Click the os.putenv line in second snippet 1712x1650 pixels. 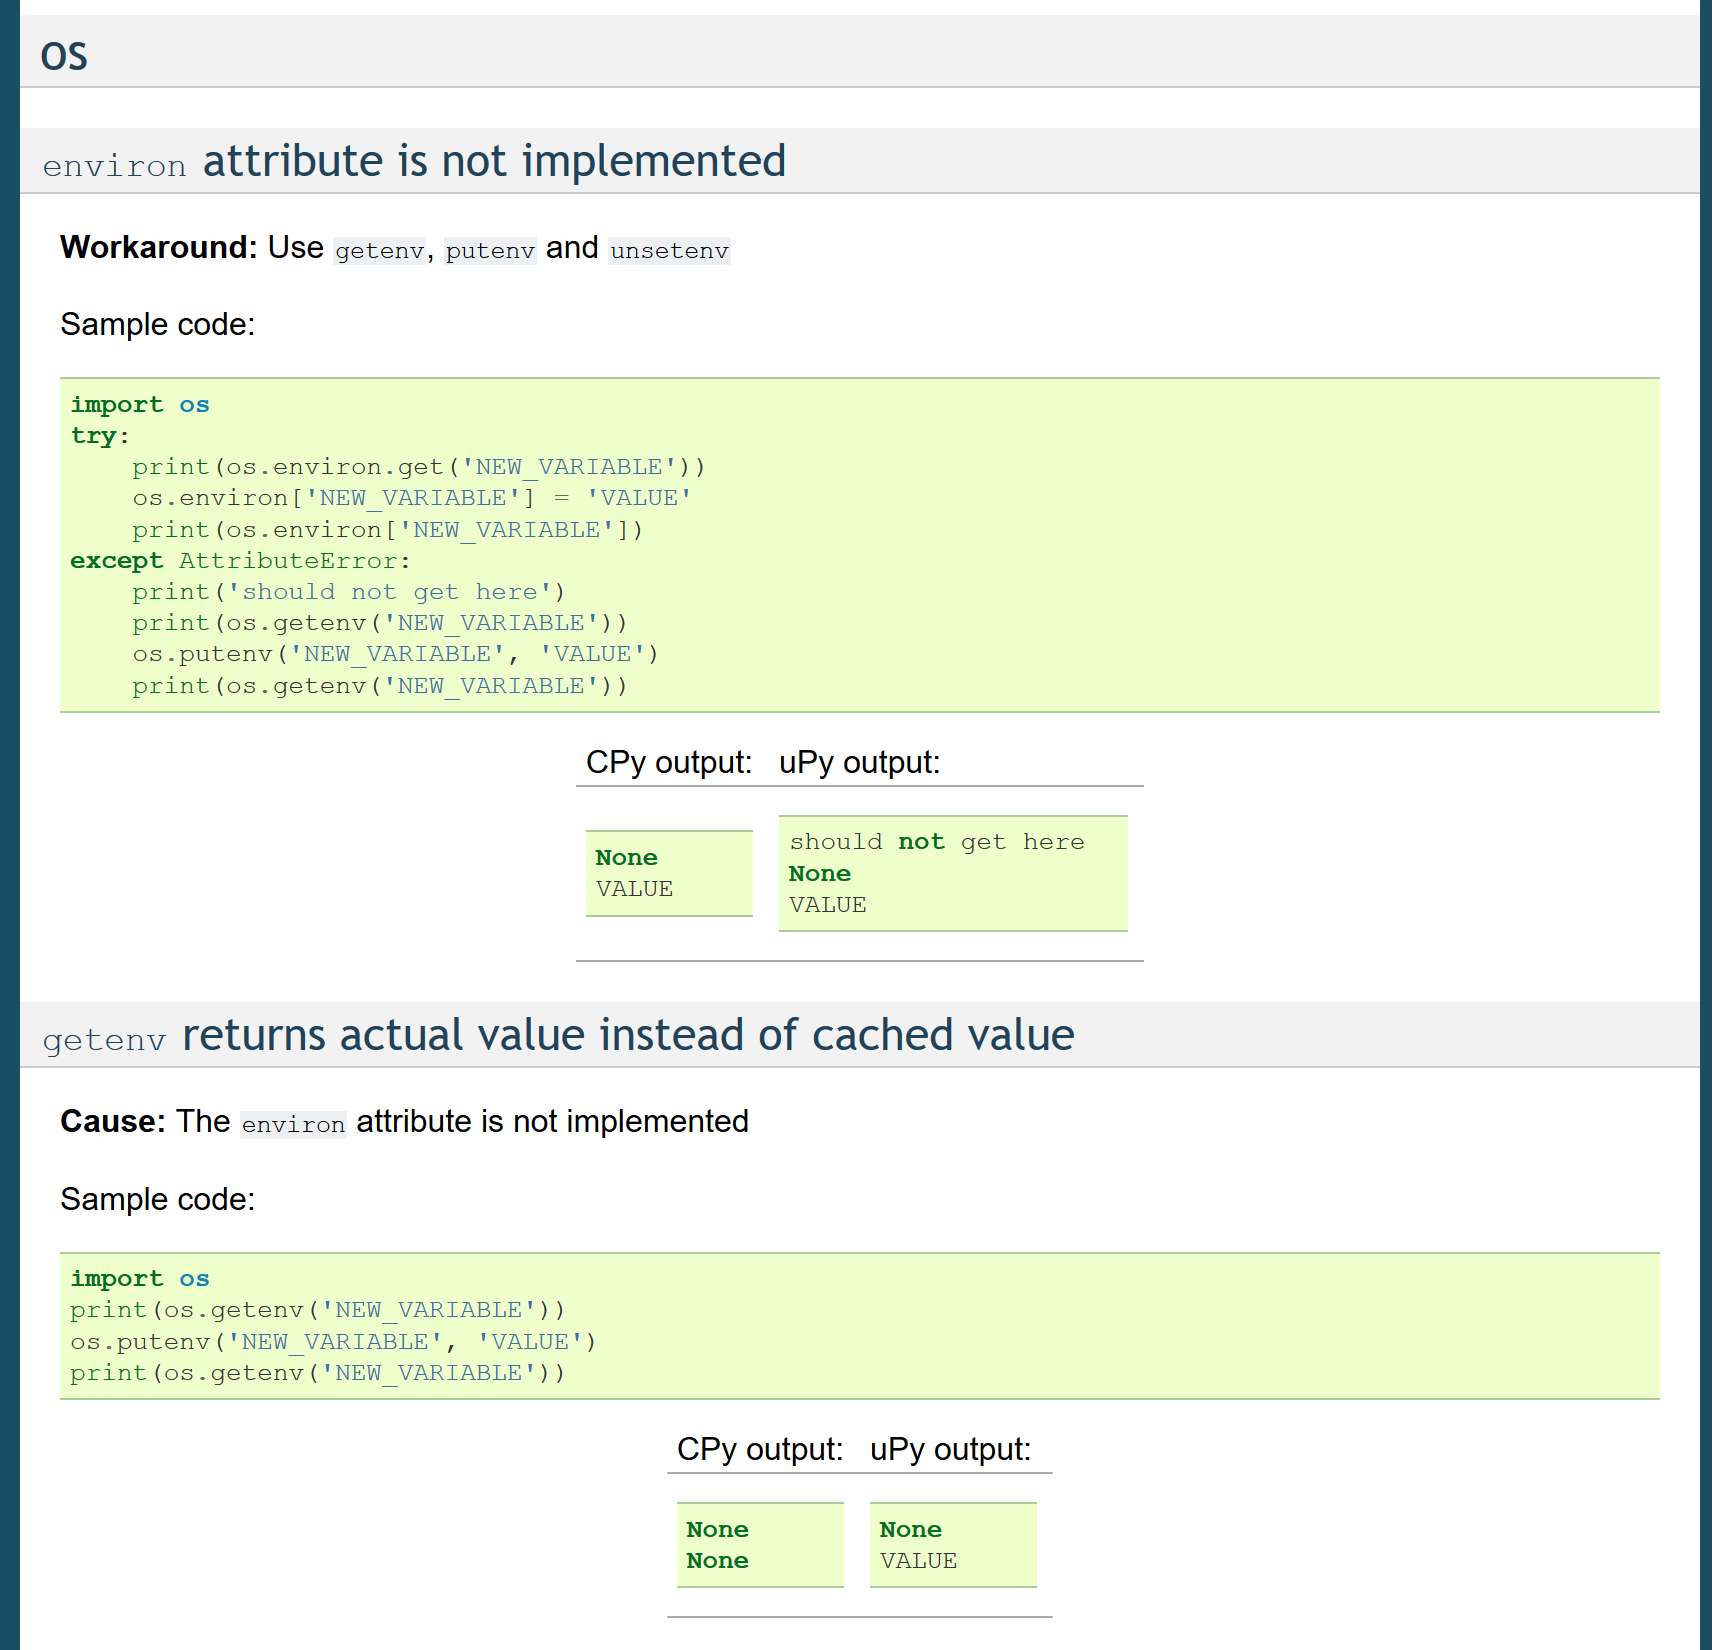point(332,1341)
